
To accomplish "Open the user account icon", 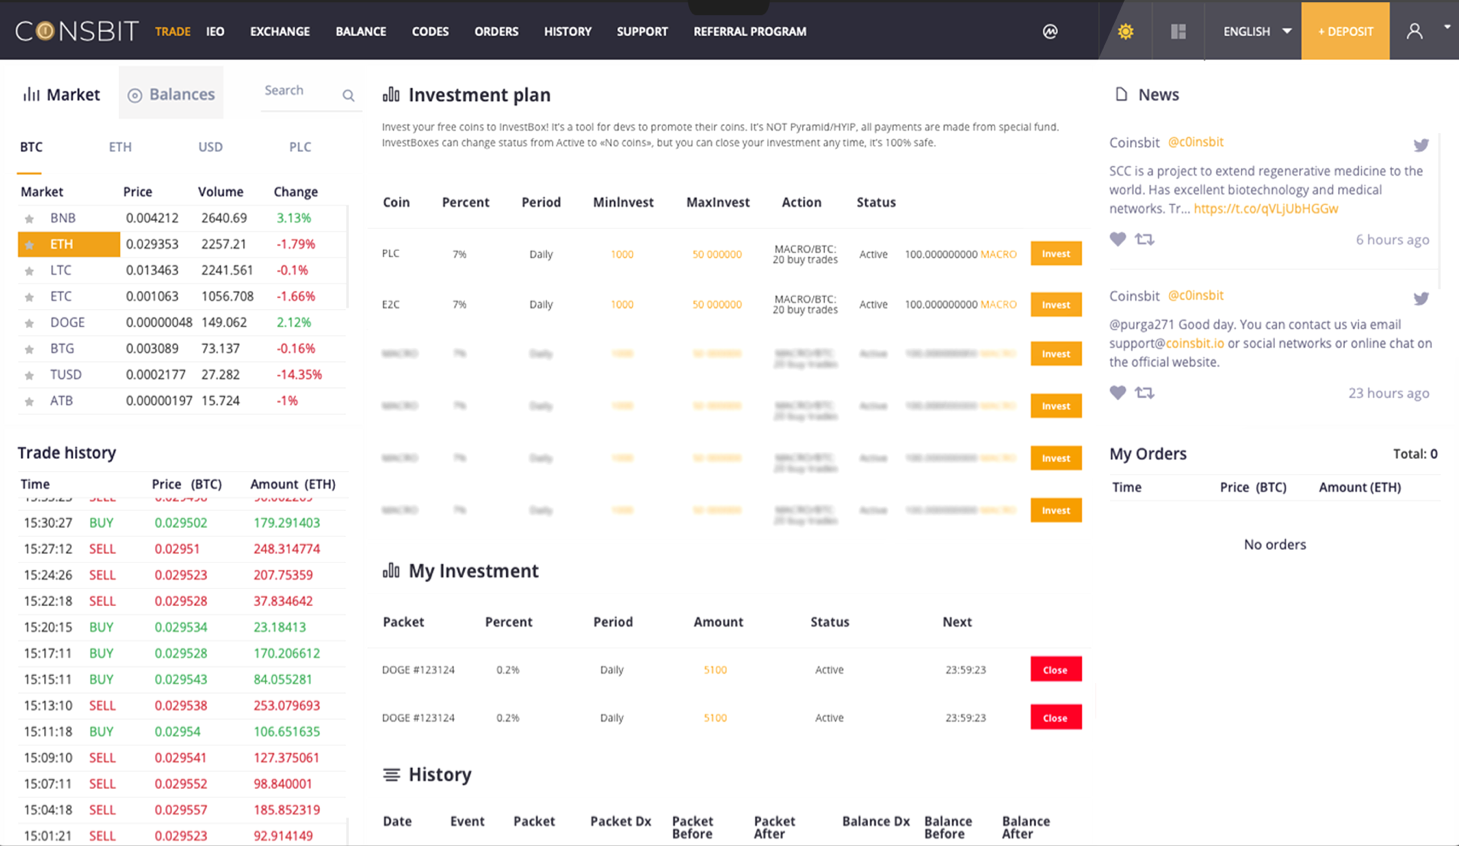I will pos(1414,31).
